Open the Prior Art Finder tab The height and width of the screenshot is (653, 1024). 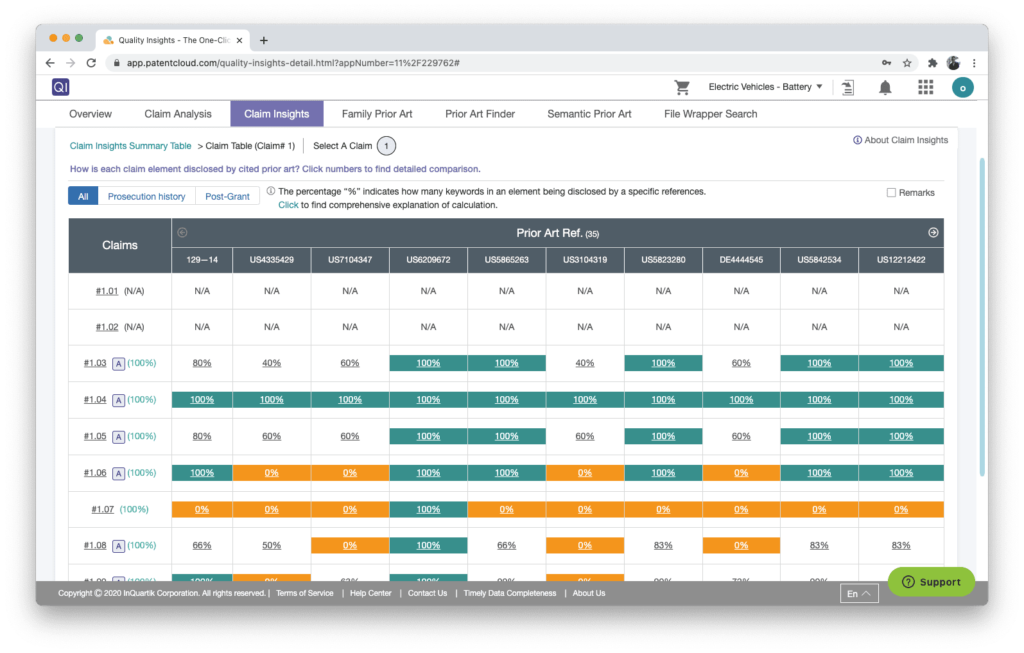tap(479, 113)
